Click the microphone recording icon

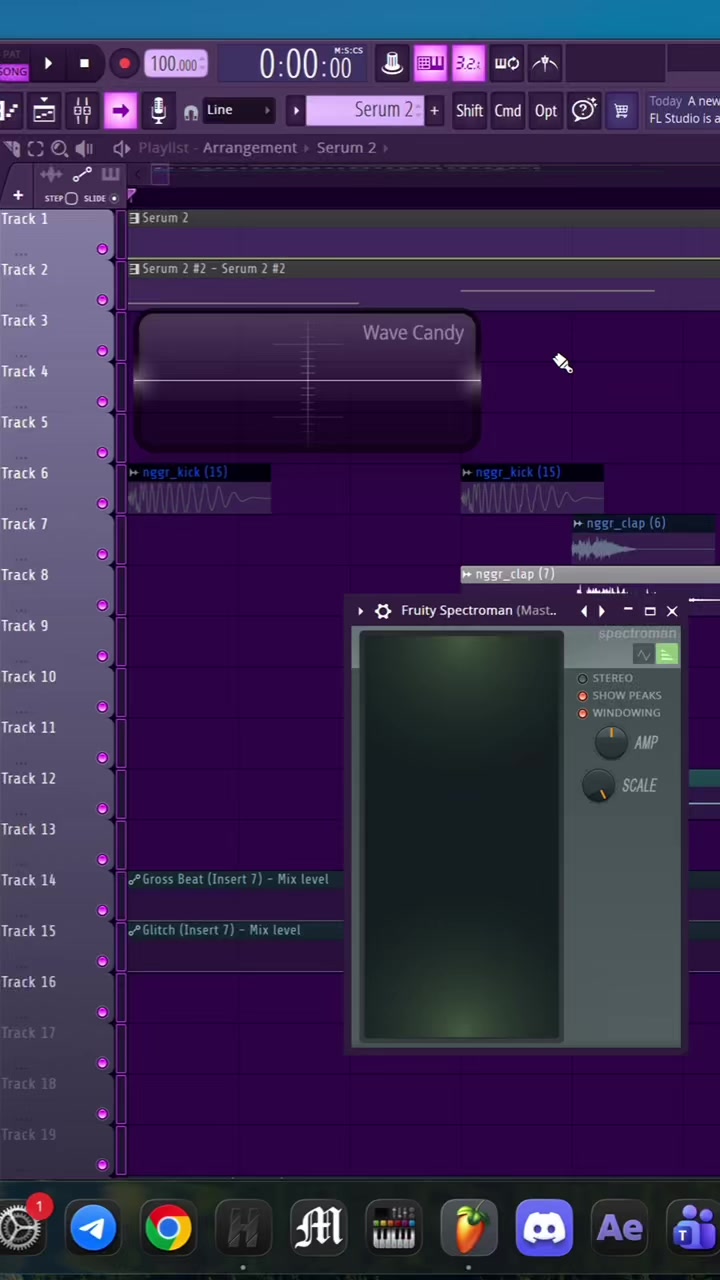click(x=158, y=111)
